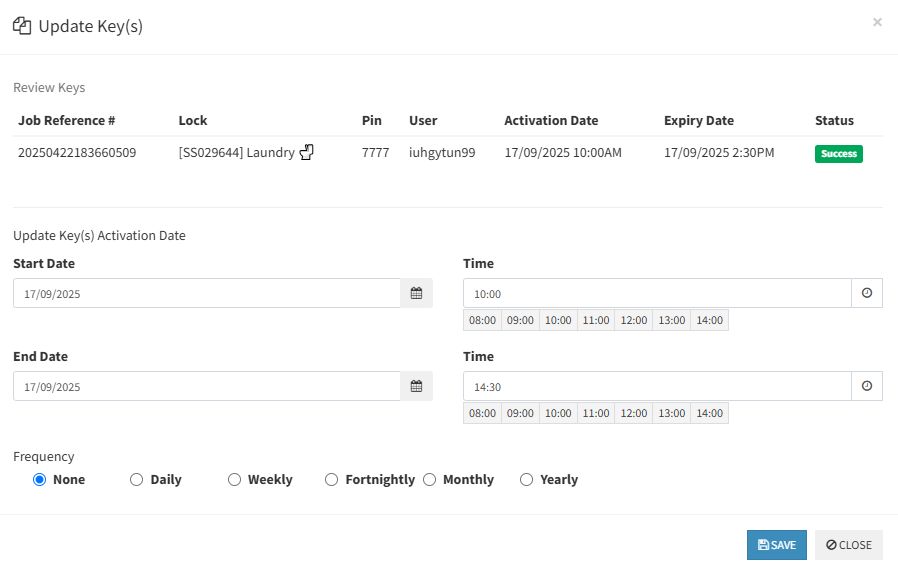Viewport: 898px width, 573px height.
Task: Click the green Success status badge
Action: tap(838, 154)
